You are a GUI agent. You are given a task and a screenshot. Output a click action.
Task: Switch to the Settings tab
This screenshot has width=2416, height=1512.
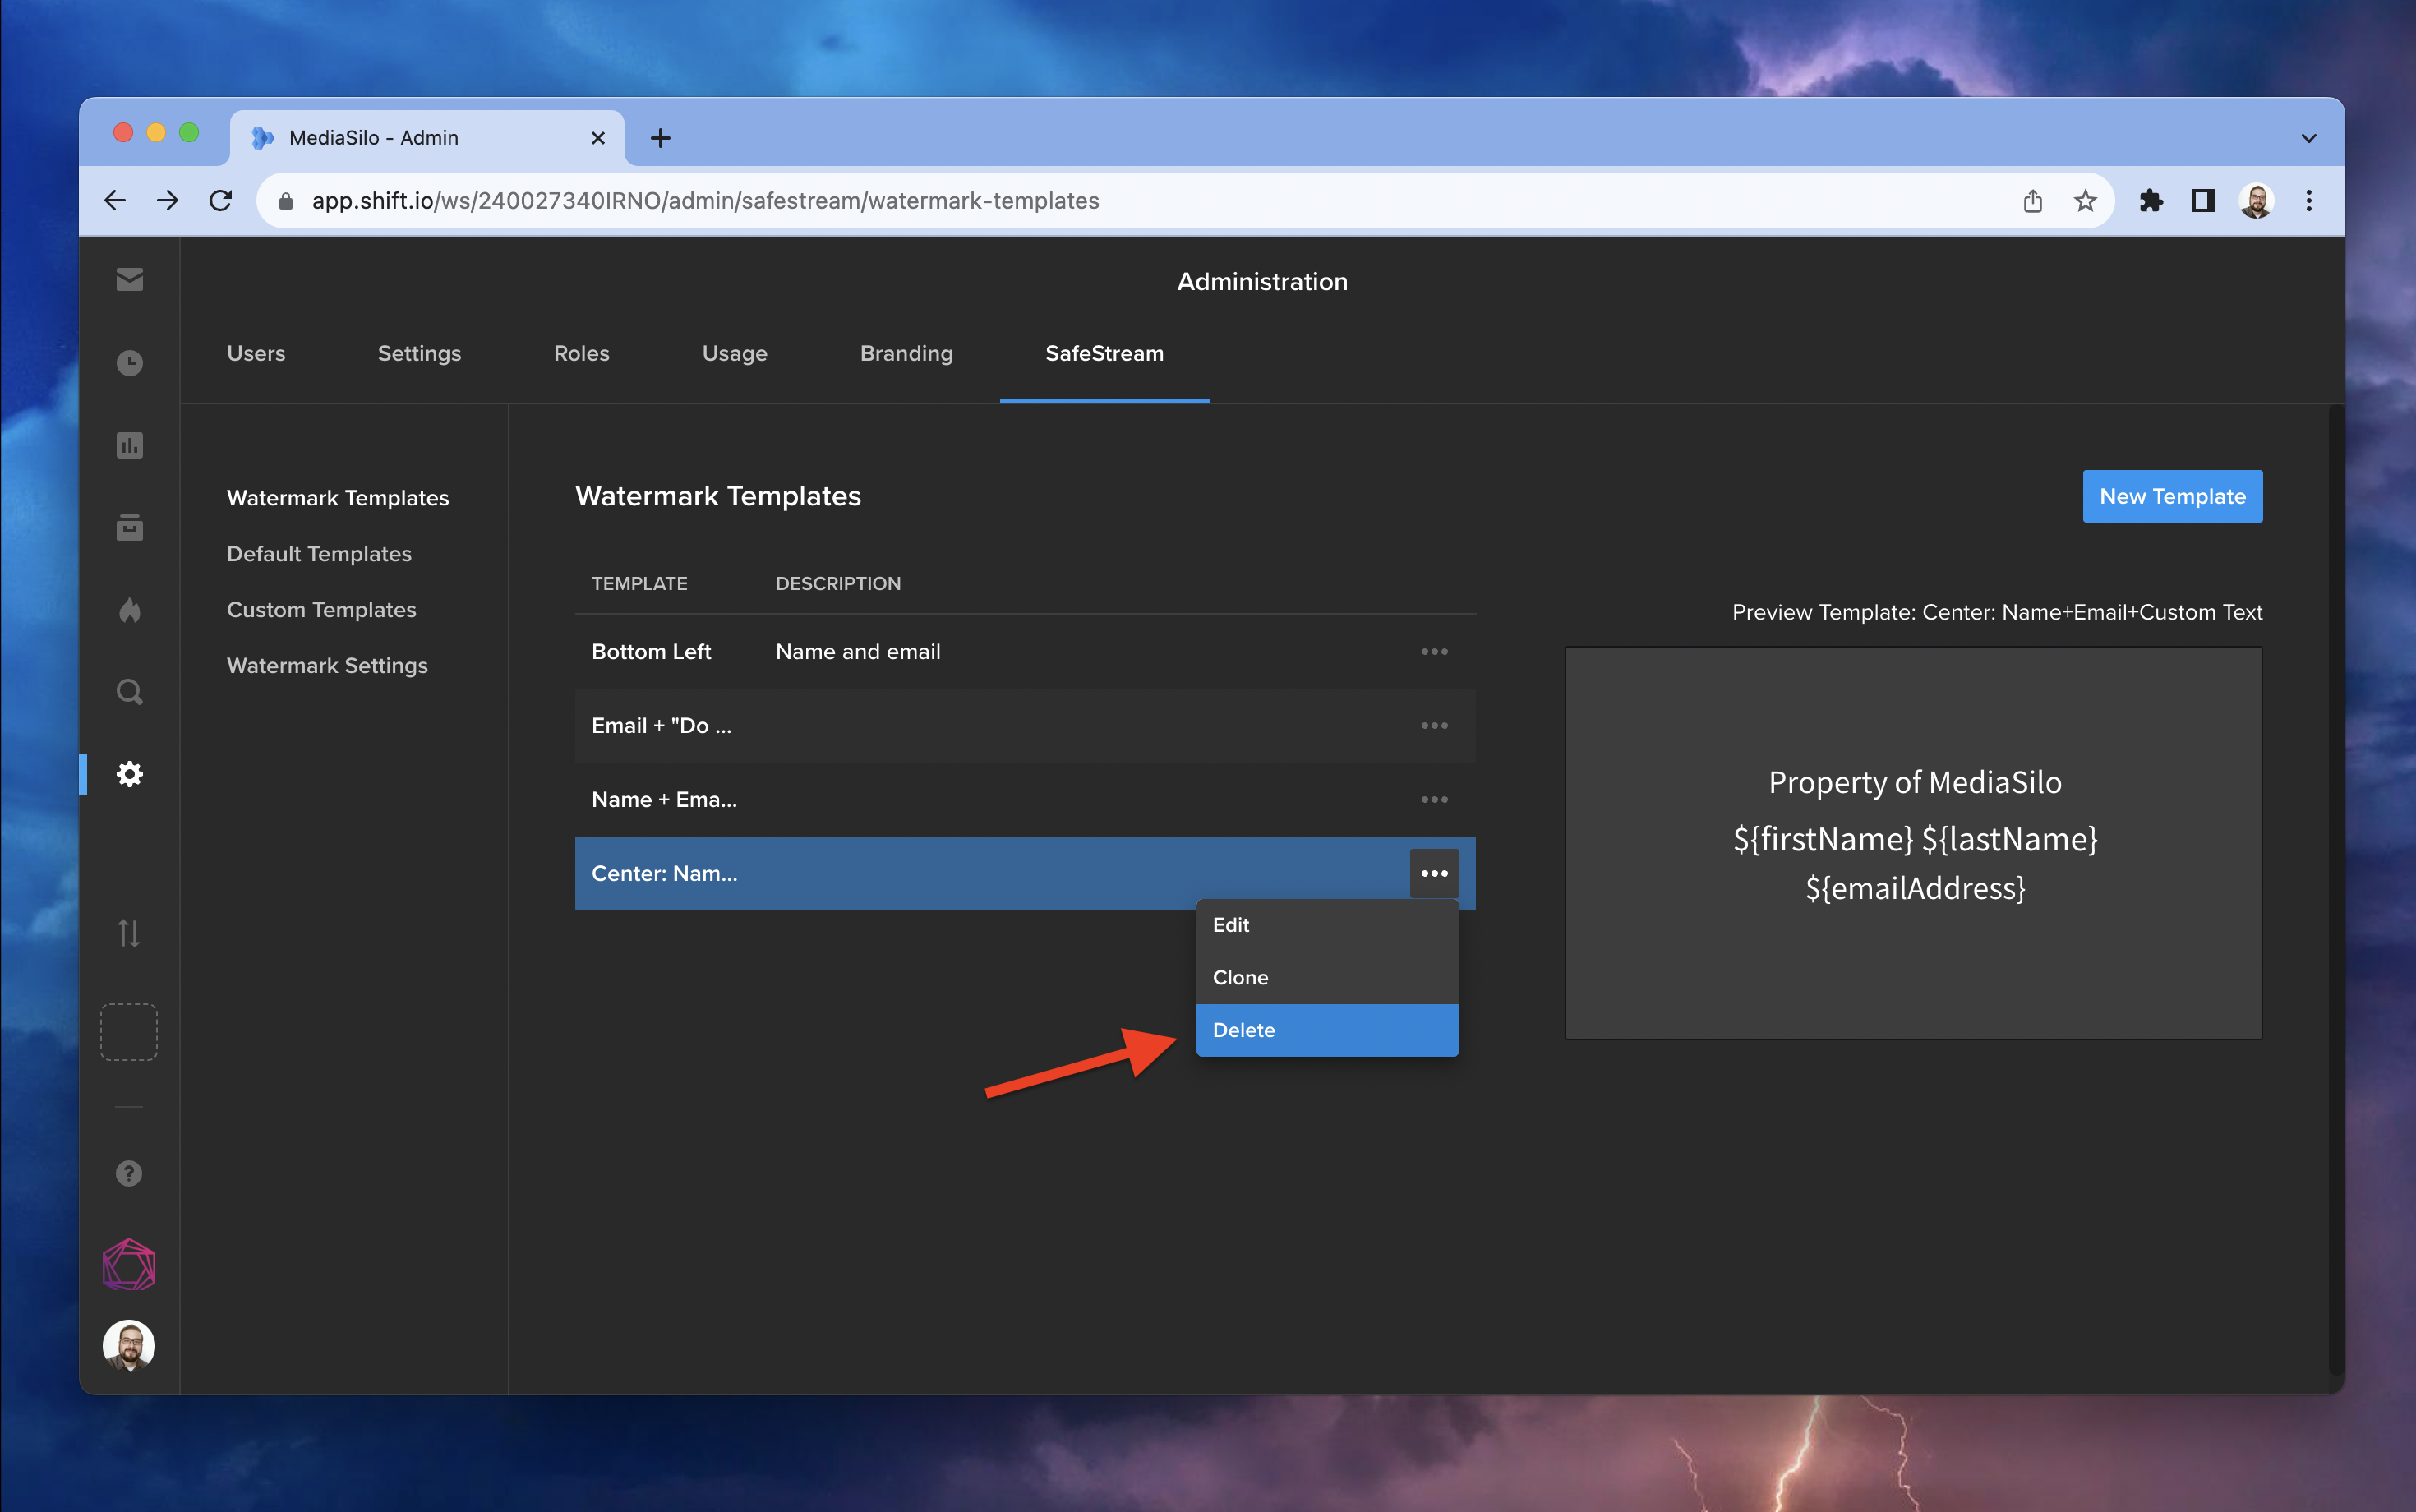(x=419, y=353)
